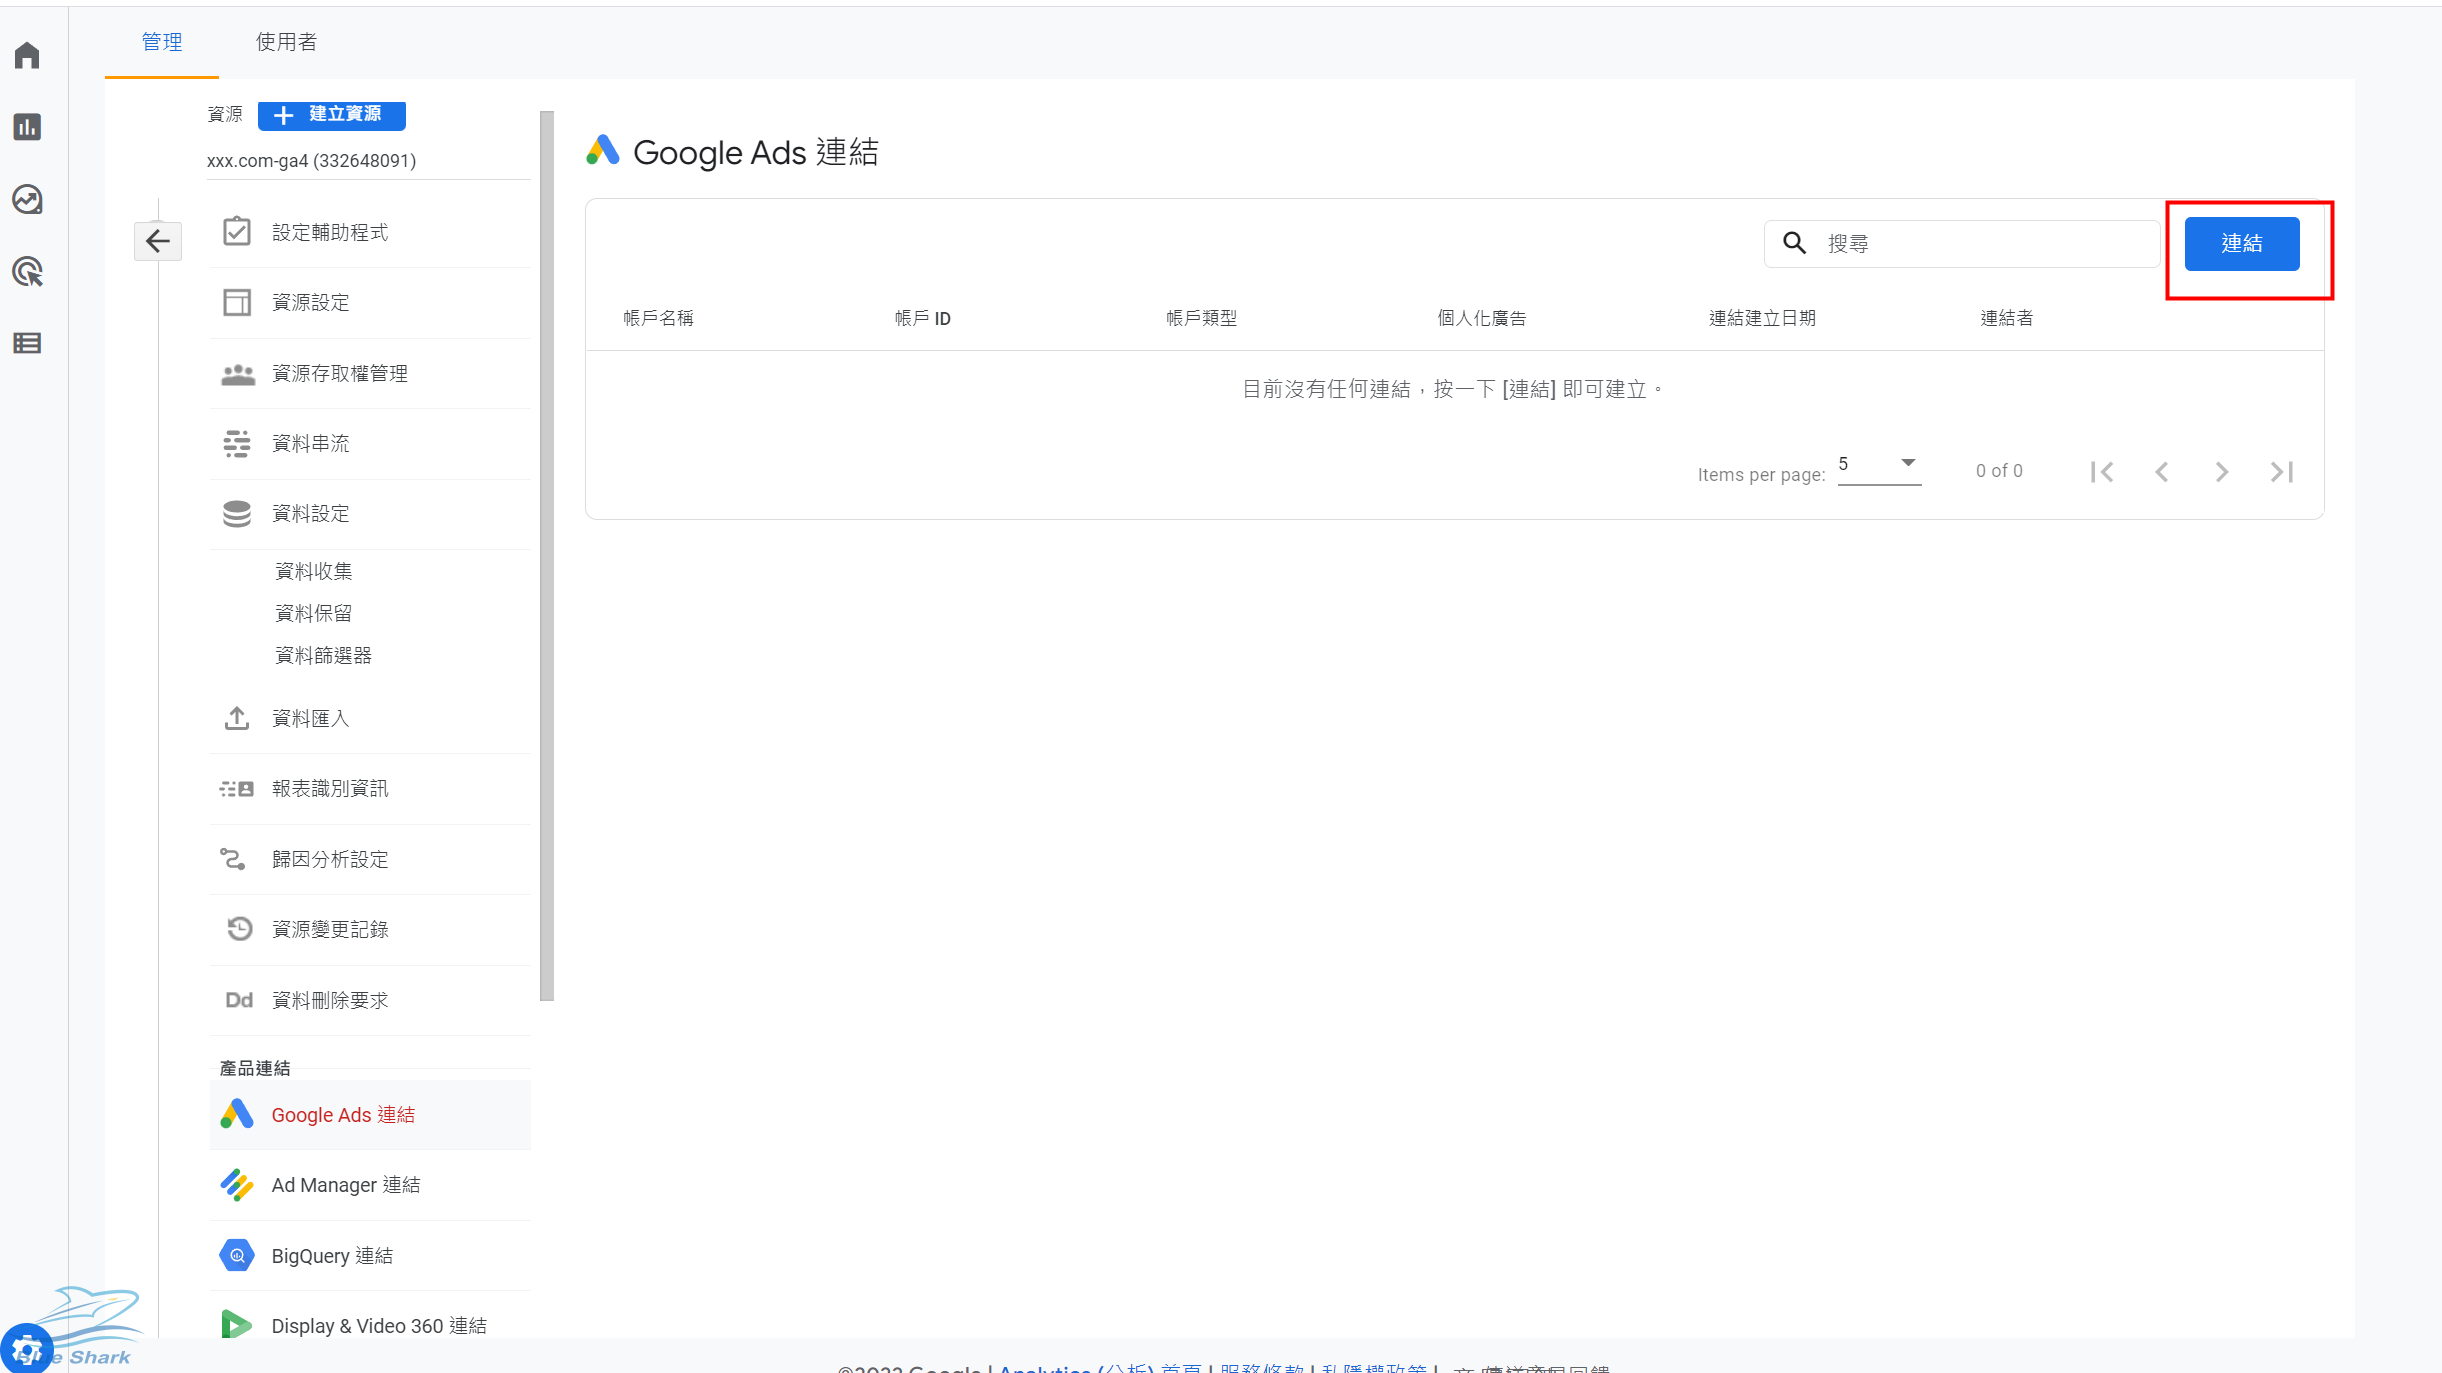
Task: Go to last page of links table
Action: [2282, 472]
